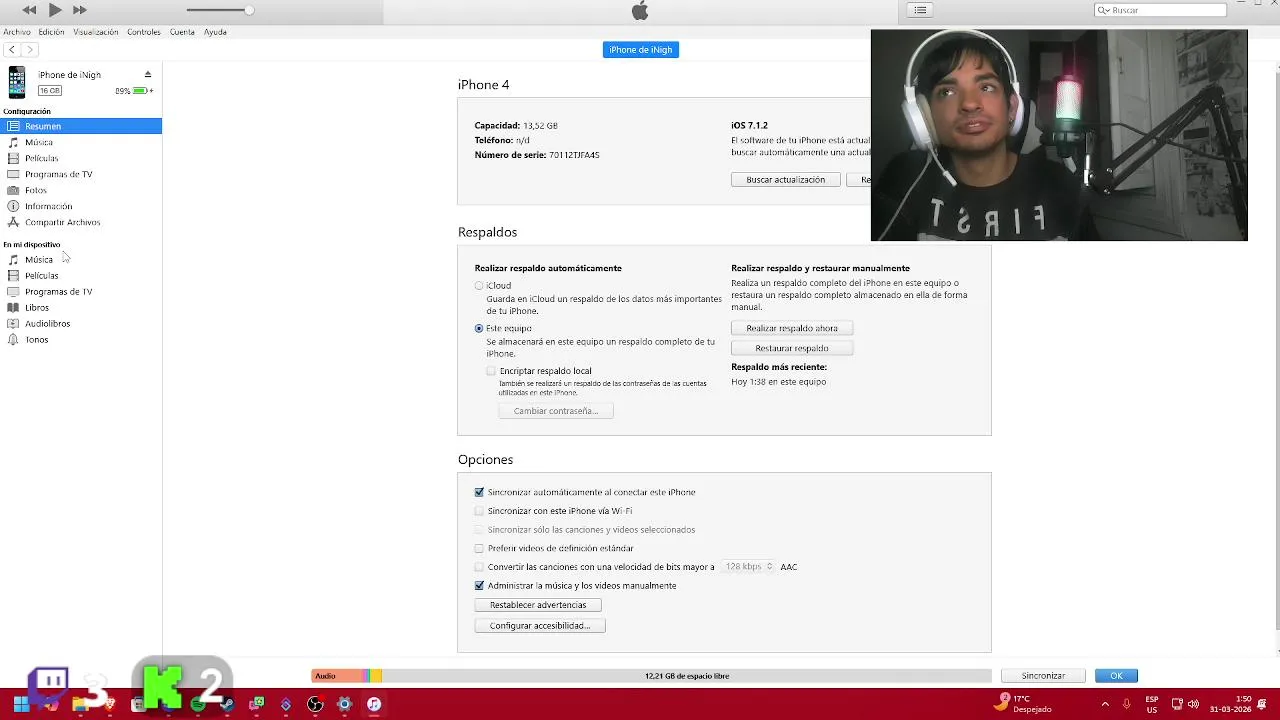
Task: Select the Este equipo backup radio option
Action: [479, 328]
